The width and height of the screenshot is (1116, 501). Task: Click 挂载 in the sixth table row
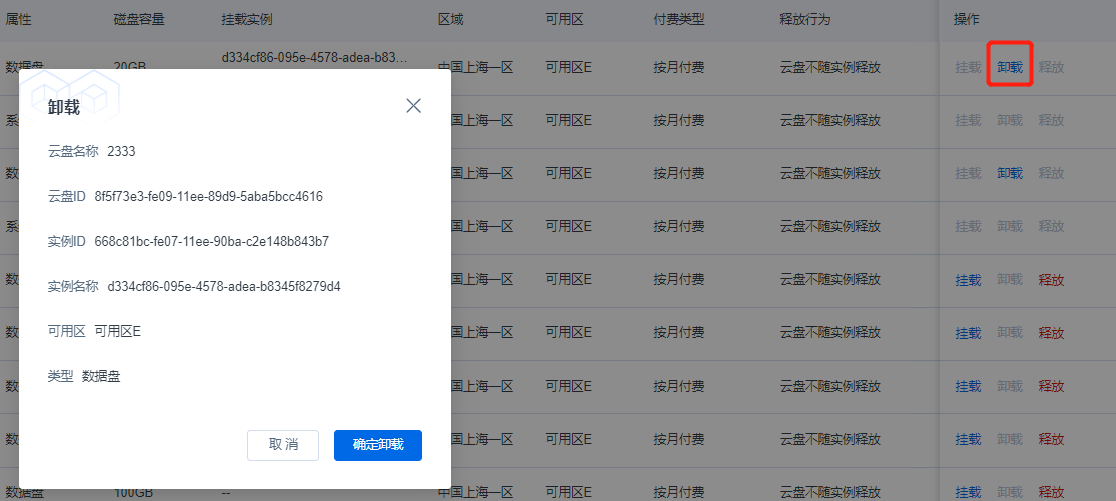tap(968, 333)
